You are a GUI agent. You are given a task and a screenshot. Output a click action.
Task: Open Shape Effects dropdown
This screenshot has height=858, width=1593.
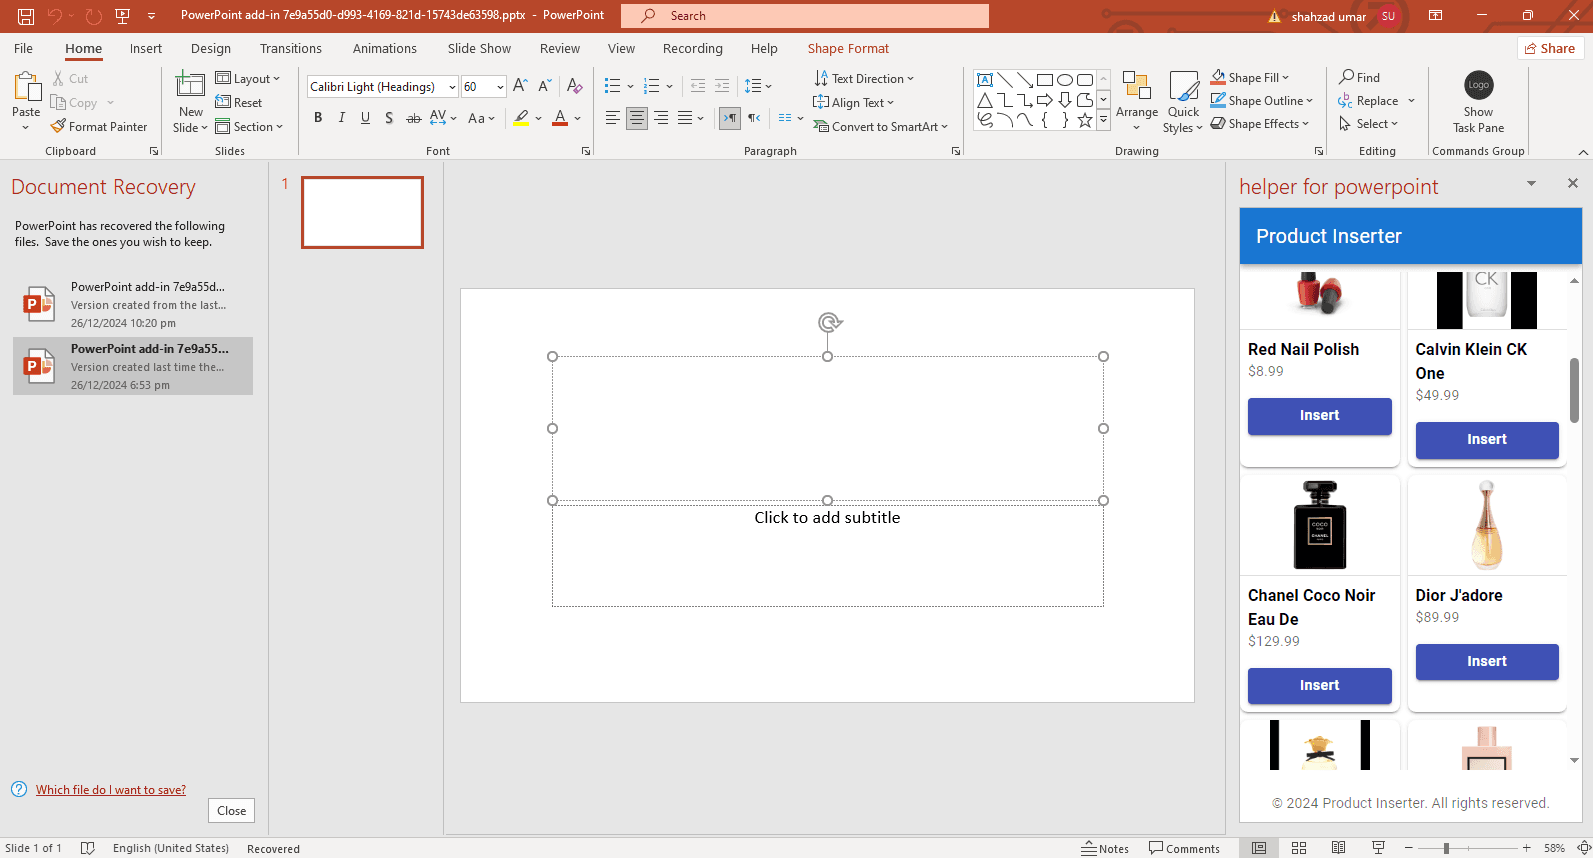1260,124
